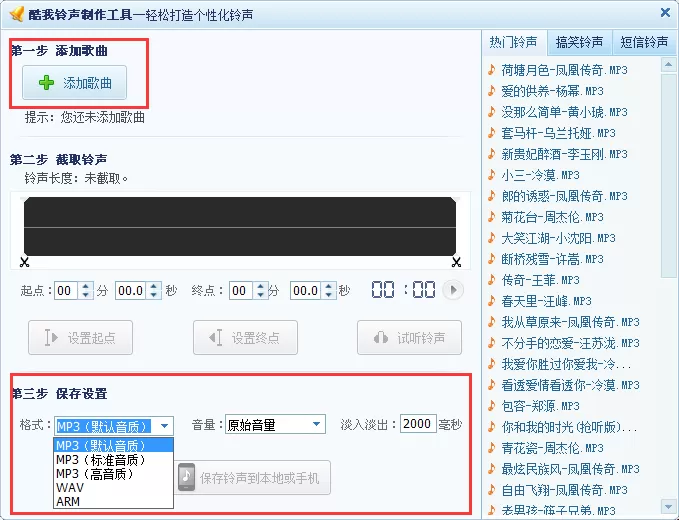
Task: Increase 终点 seconds with the up arrow
Action: 329,286
